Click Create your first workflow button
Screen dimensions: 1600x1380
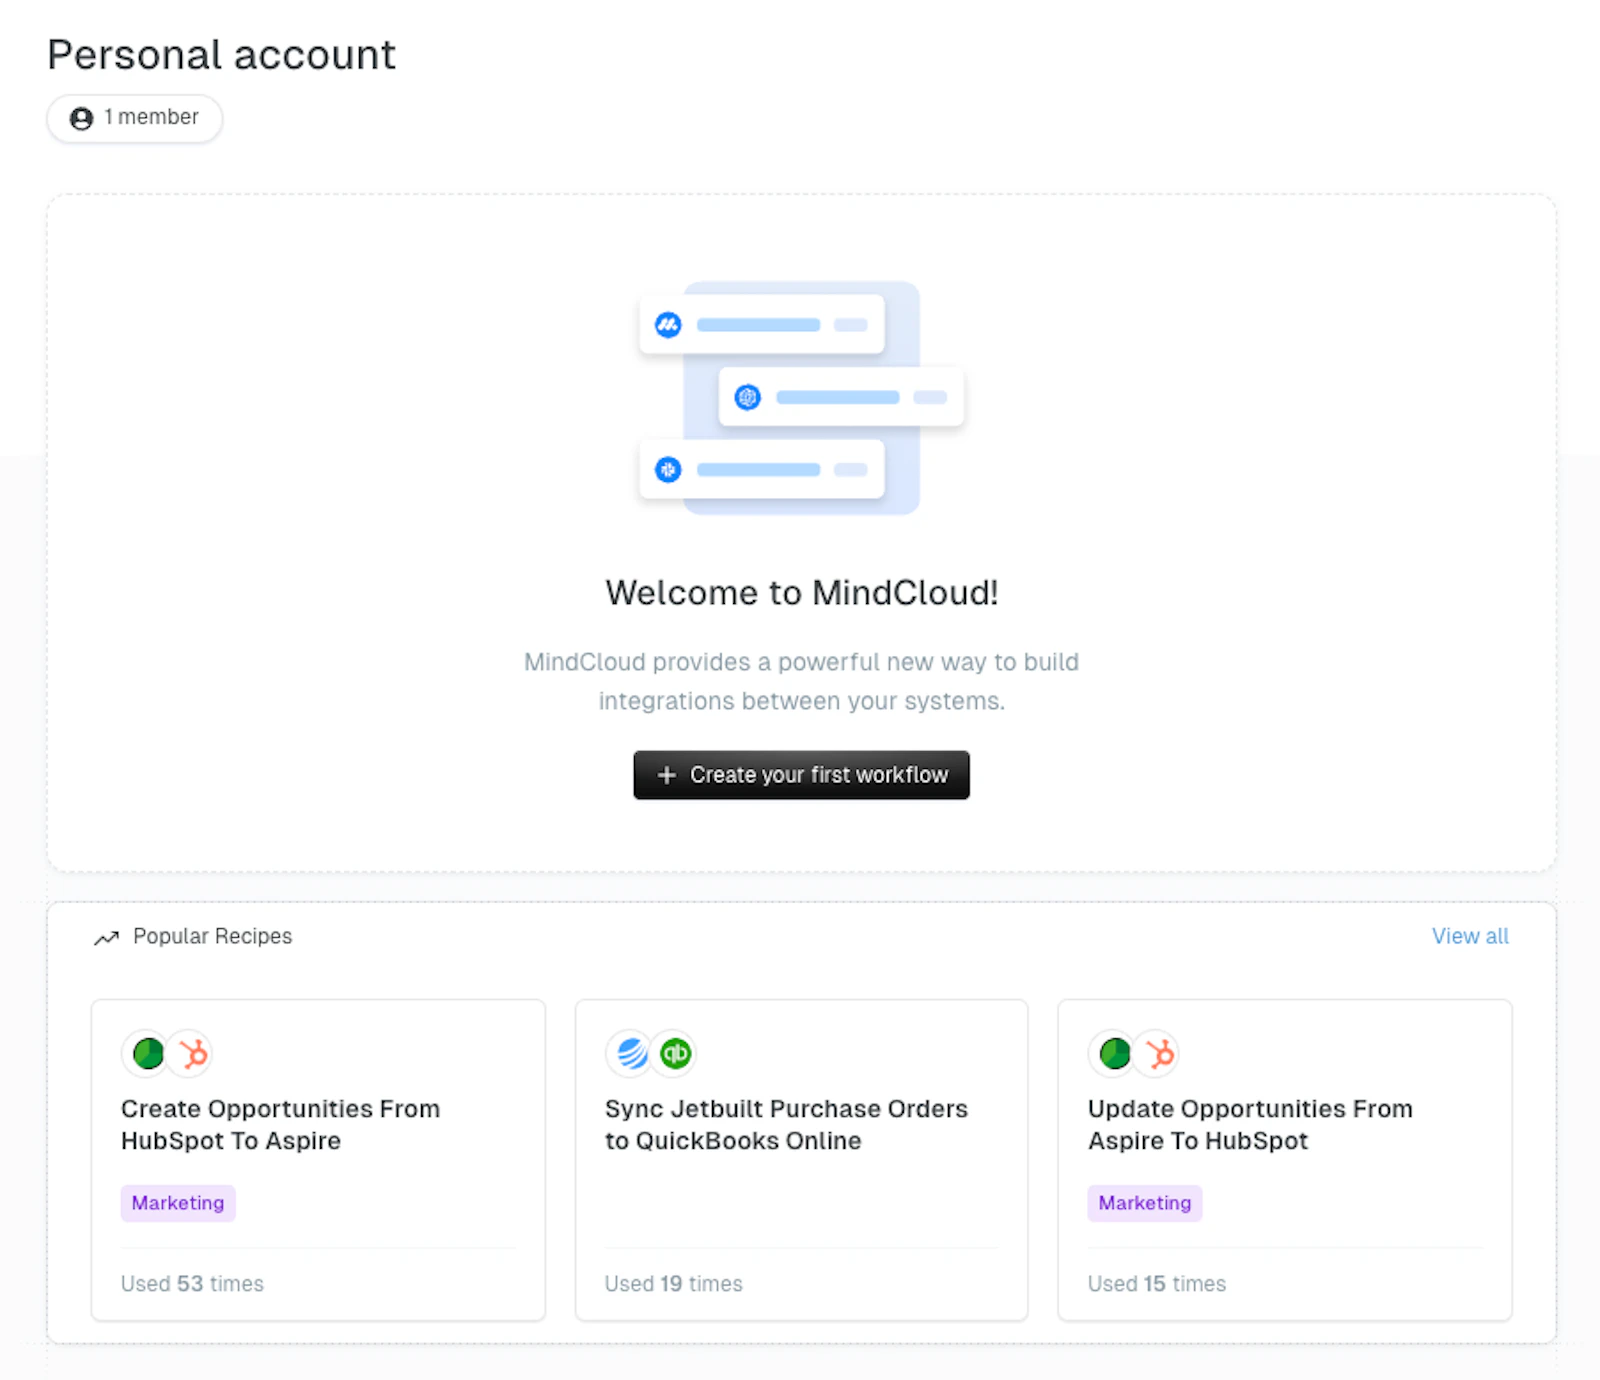pos(801,775)
